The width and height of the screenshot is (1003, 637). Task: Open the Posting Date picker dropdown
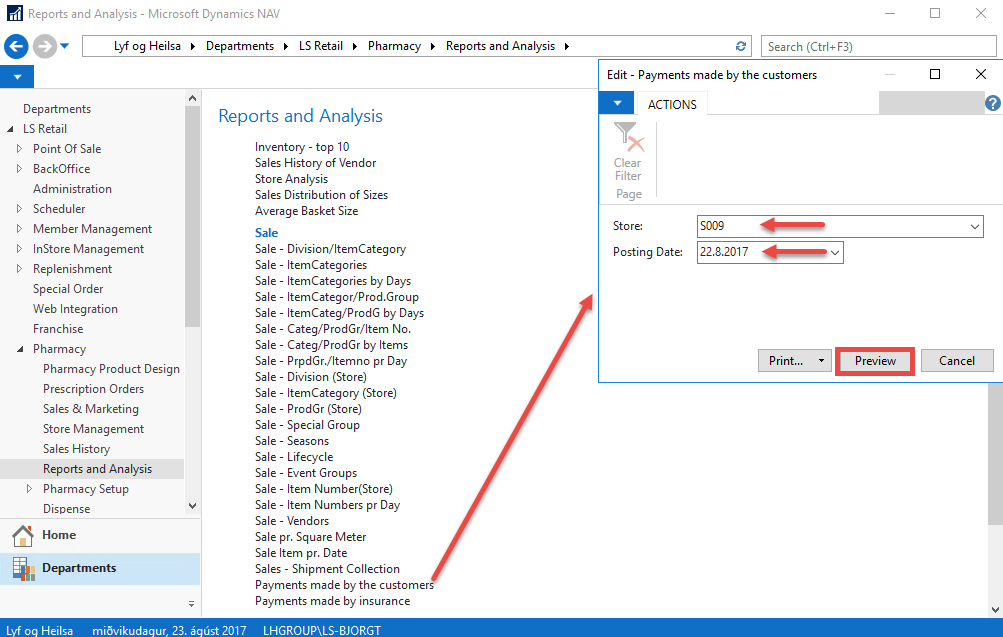[x=834, y=253]
